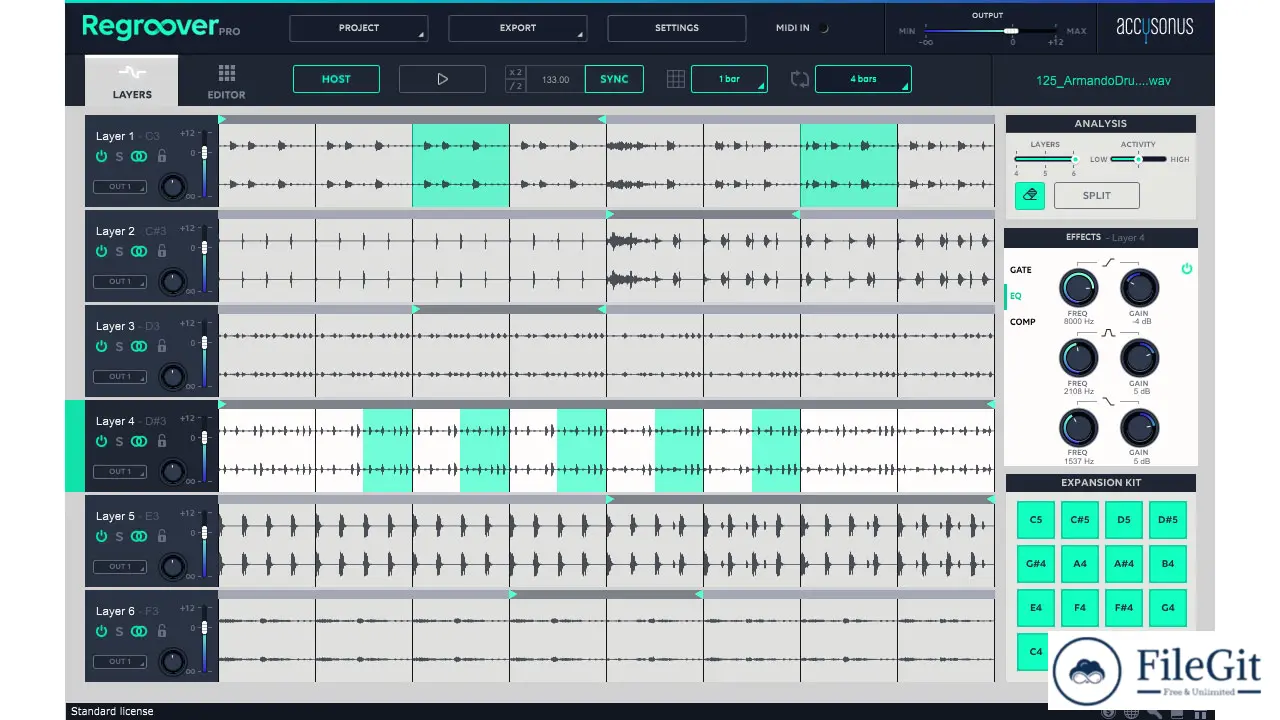The image size is (1280, 720).
Task: Open the Layer 3 OUT 1 routing dropdown
Action: (x=120, y=376)
